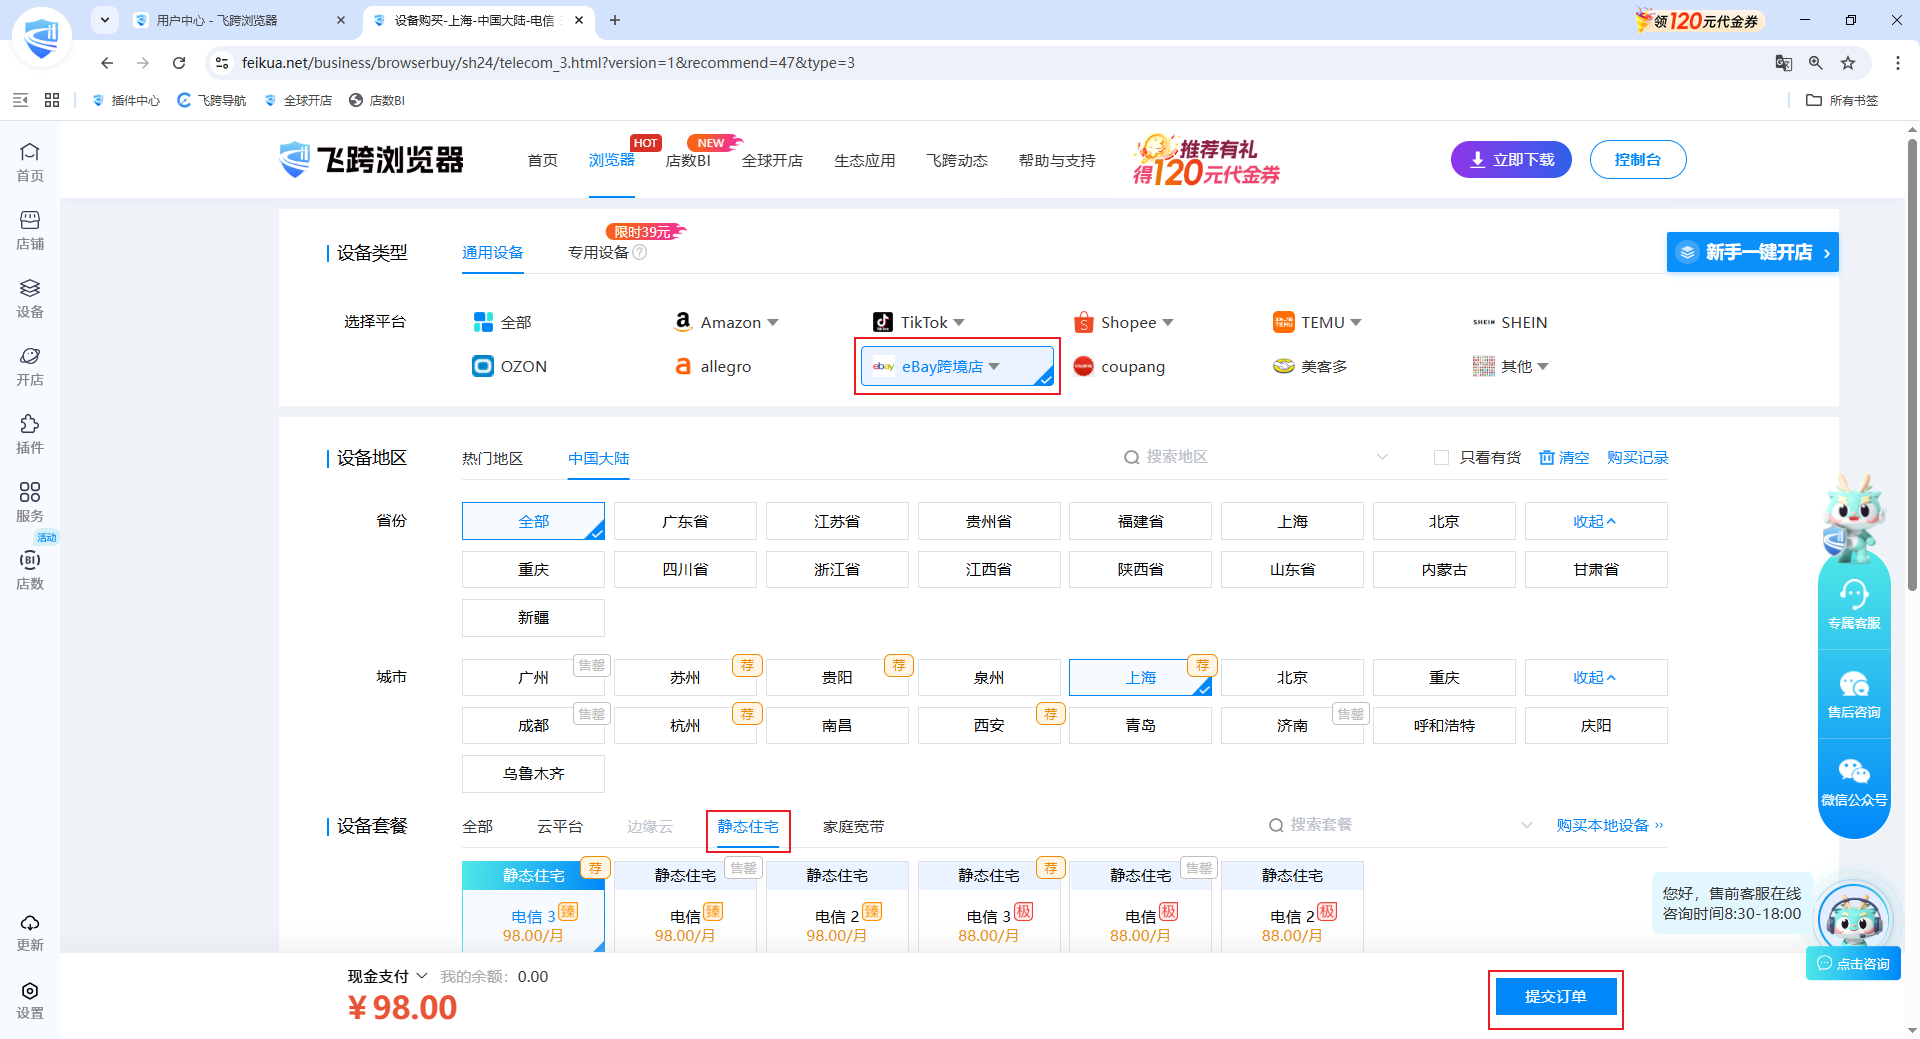Open the 服务 (services) sidebar icon
1920x1039 pixels.
coord(30,502)
